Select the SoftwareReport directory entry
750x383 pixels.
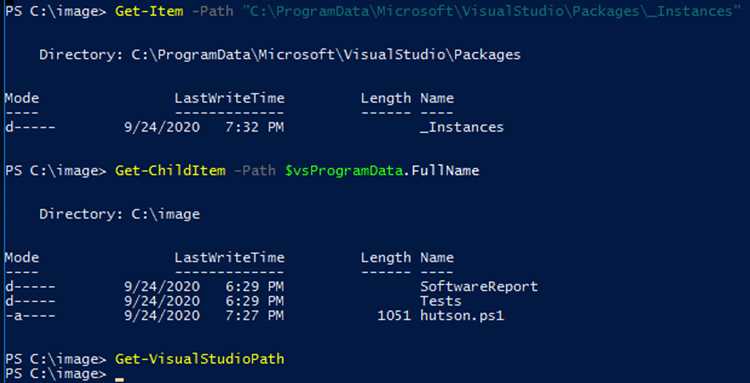pos(479,287)
